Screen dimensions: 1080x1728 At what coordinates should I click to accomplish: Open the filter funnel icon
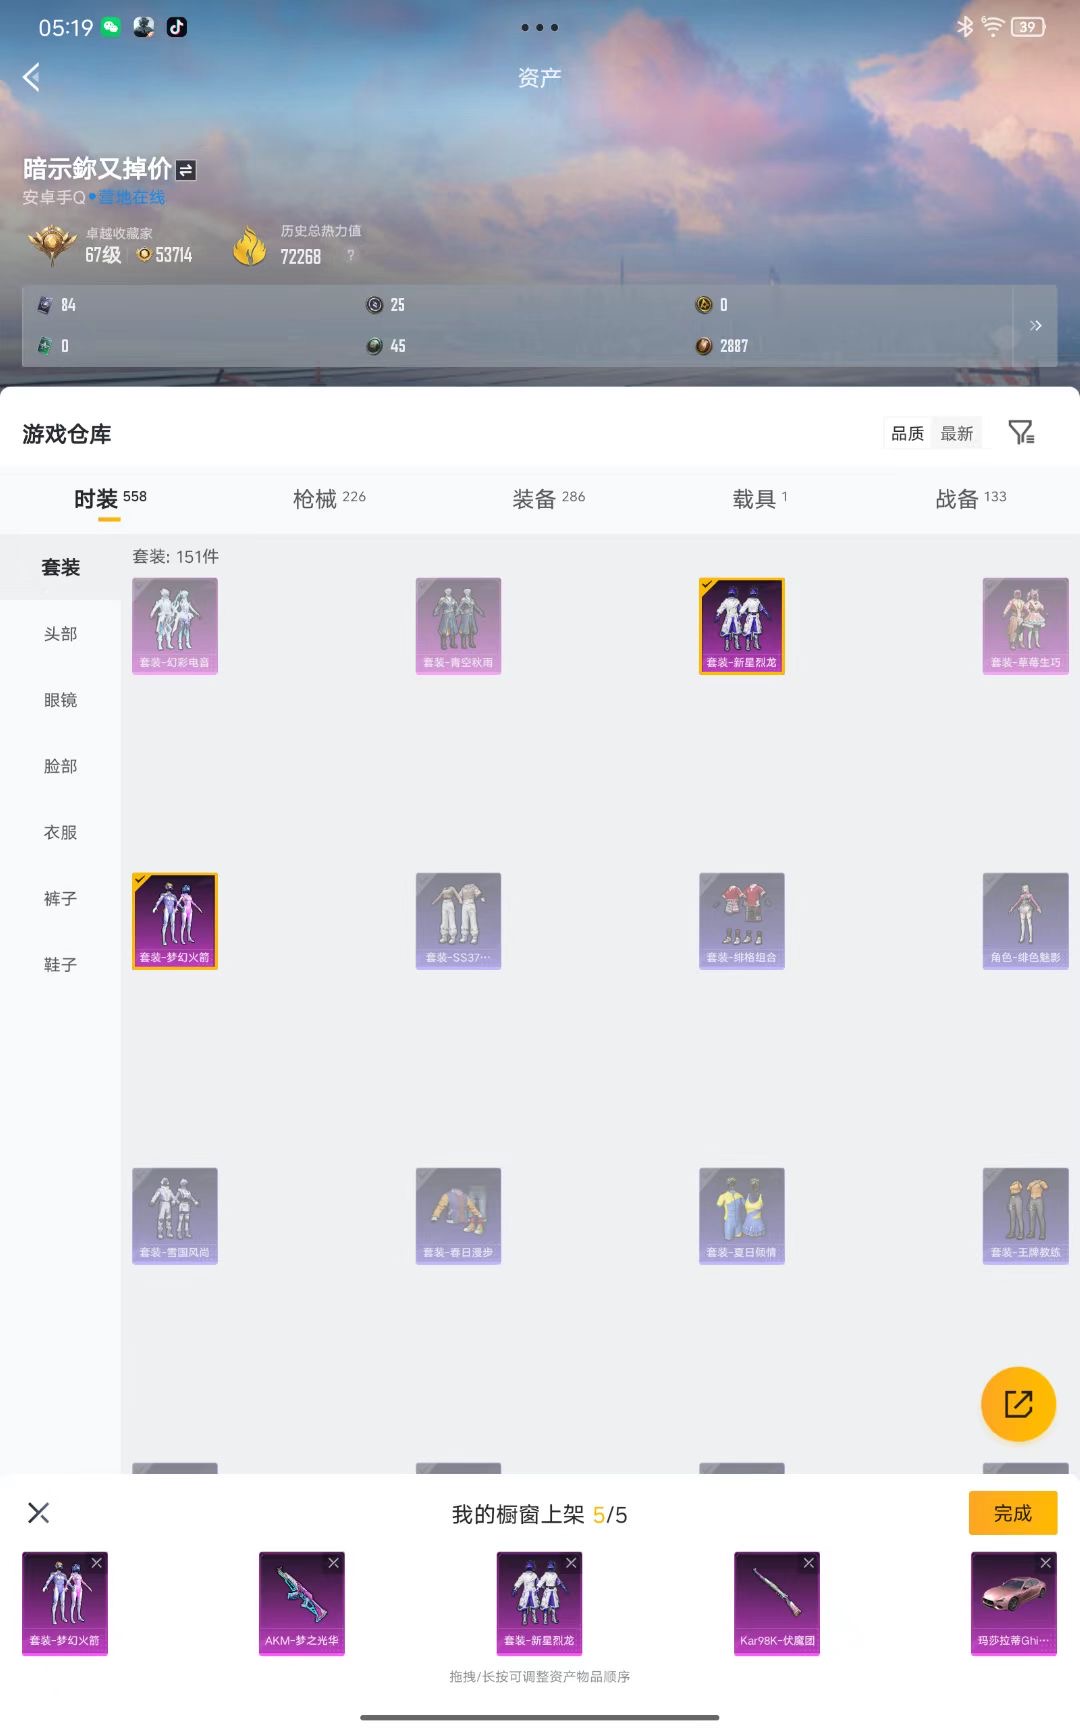(1020, 432)
